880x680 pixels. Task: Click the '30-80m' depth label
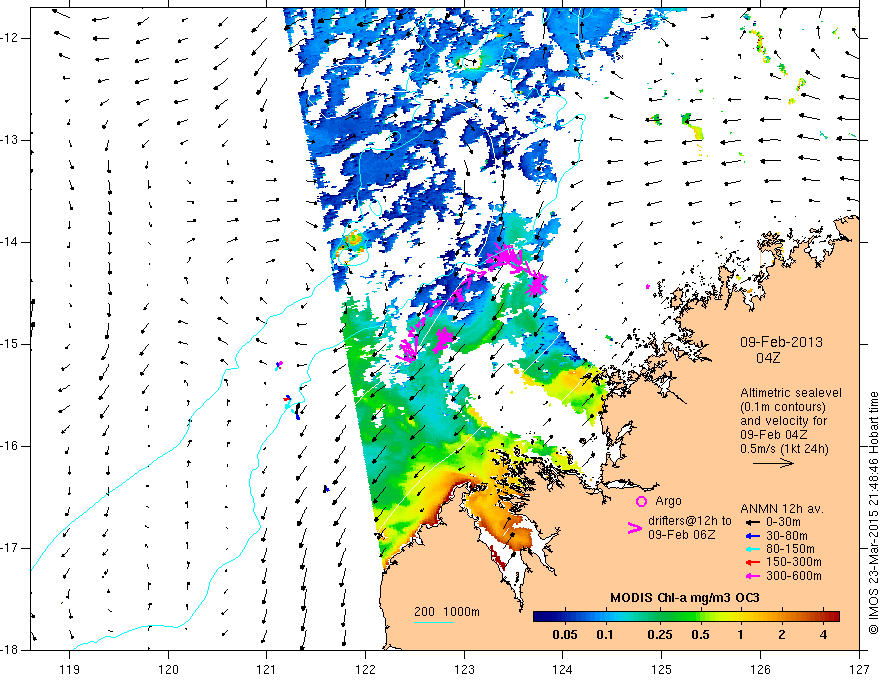point(787,536)
